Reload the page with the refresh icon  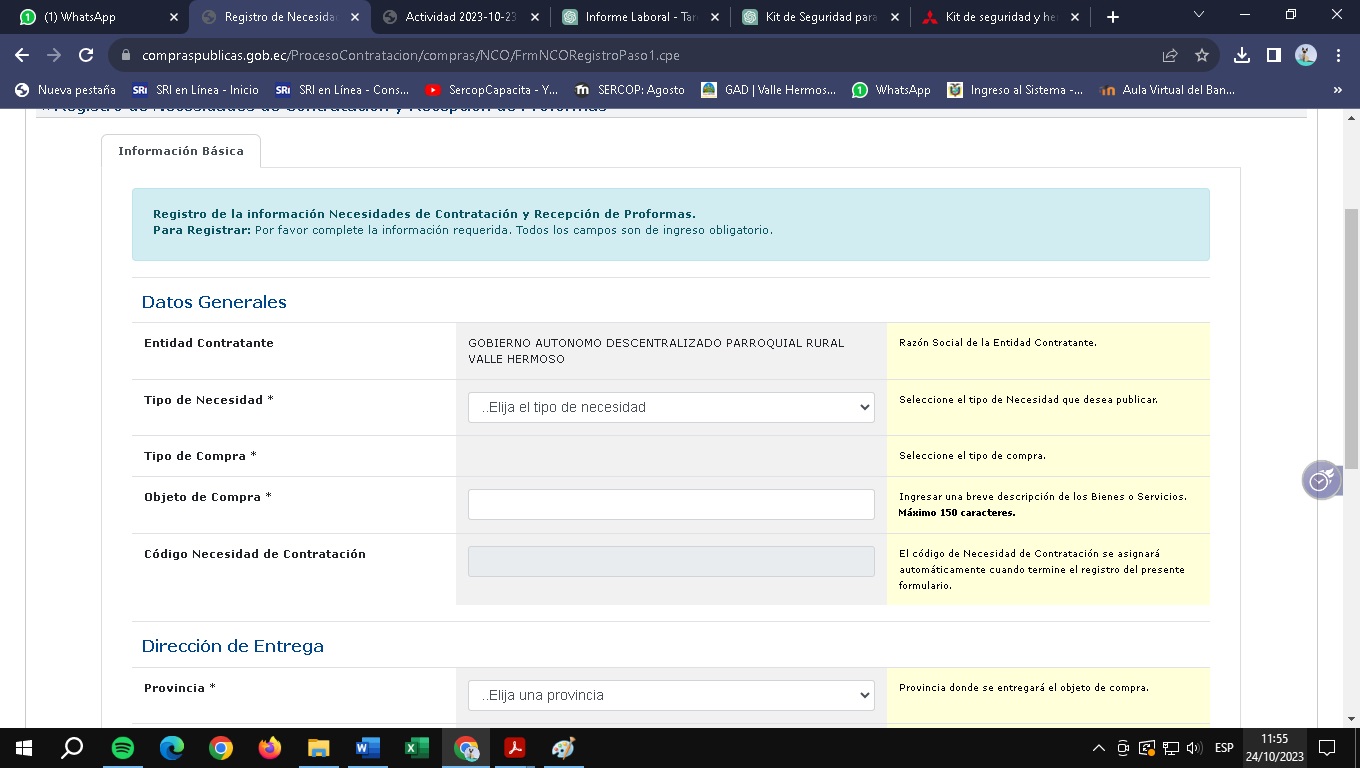(x=86, y=56)
